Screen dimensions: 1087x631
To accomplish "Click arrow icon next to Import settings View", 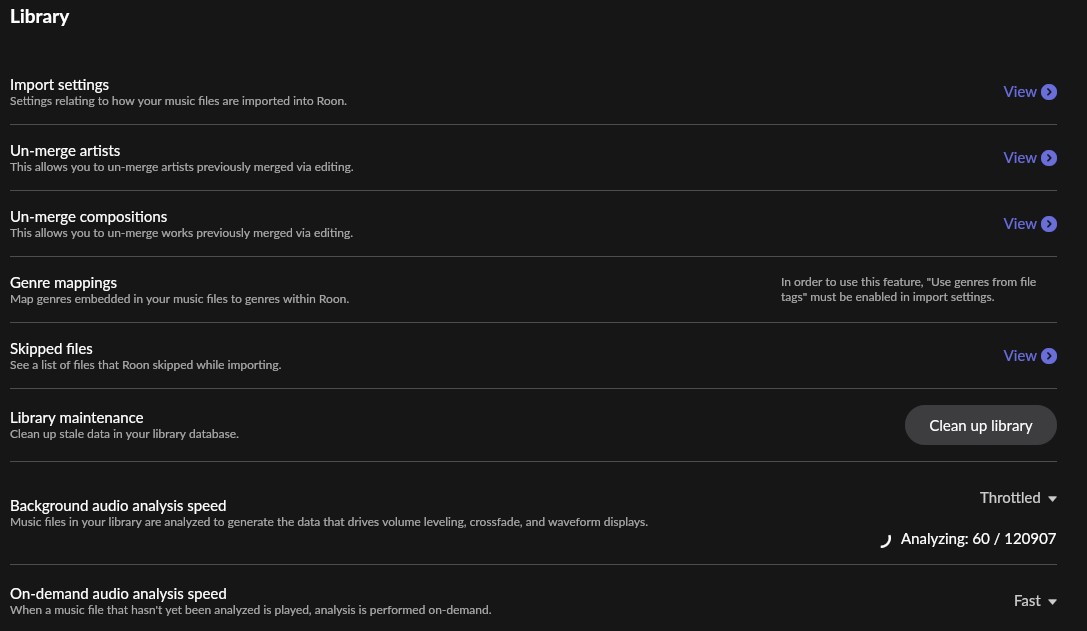I will coord(1049,92).
